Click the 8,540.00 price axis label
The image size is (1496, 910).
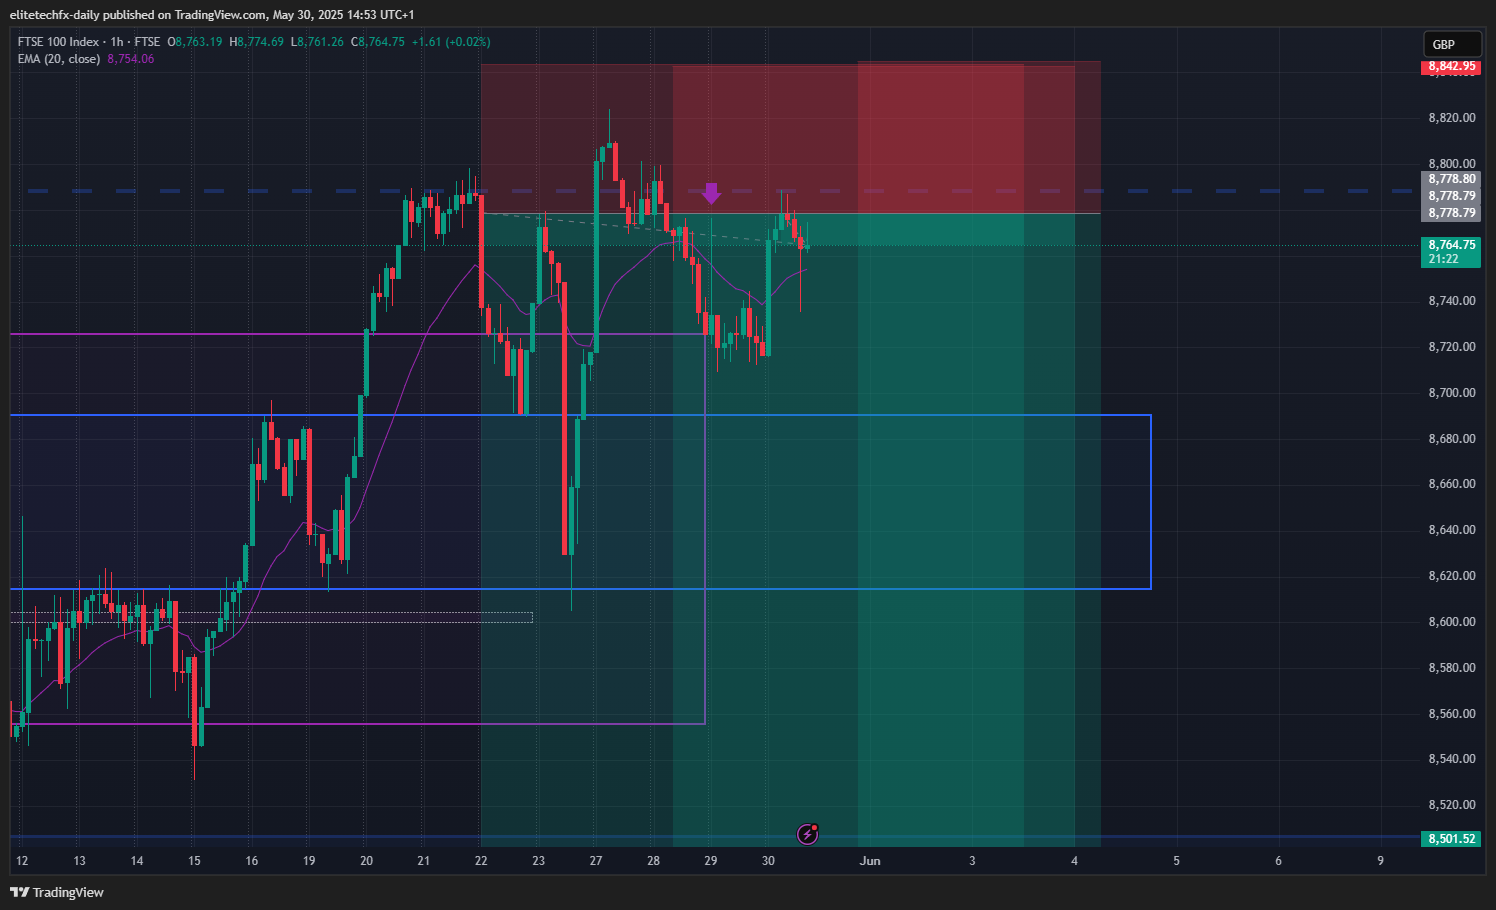tap(1451, 759)
